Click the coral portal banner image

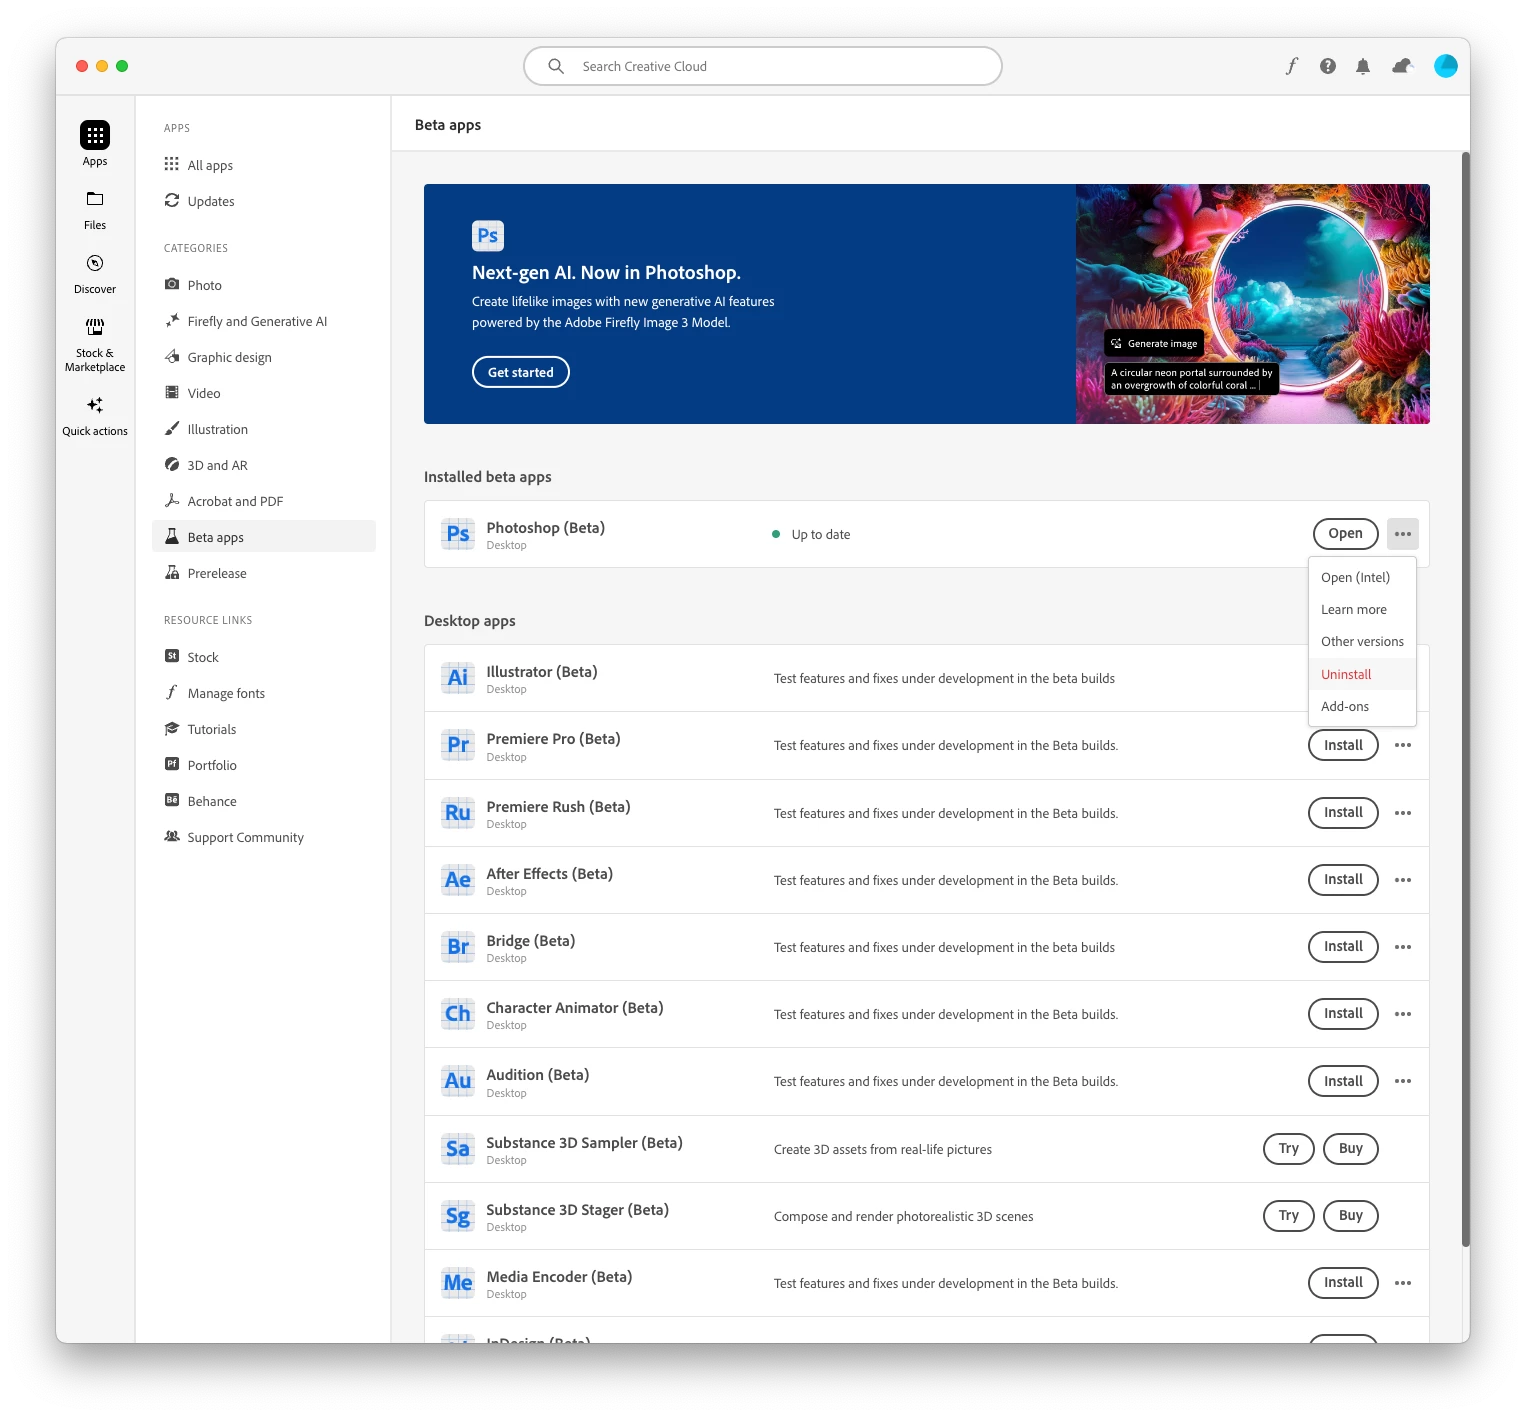click(1252, 304)
